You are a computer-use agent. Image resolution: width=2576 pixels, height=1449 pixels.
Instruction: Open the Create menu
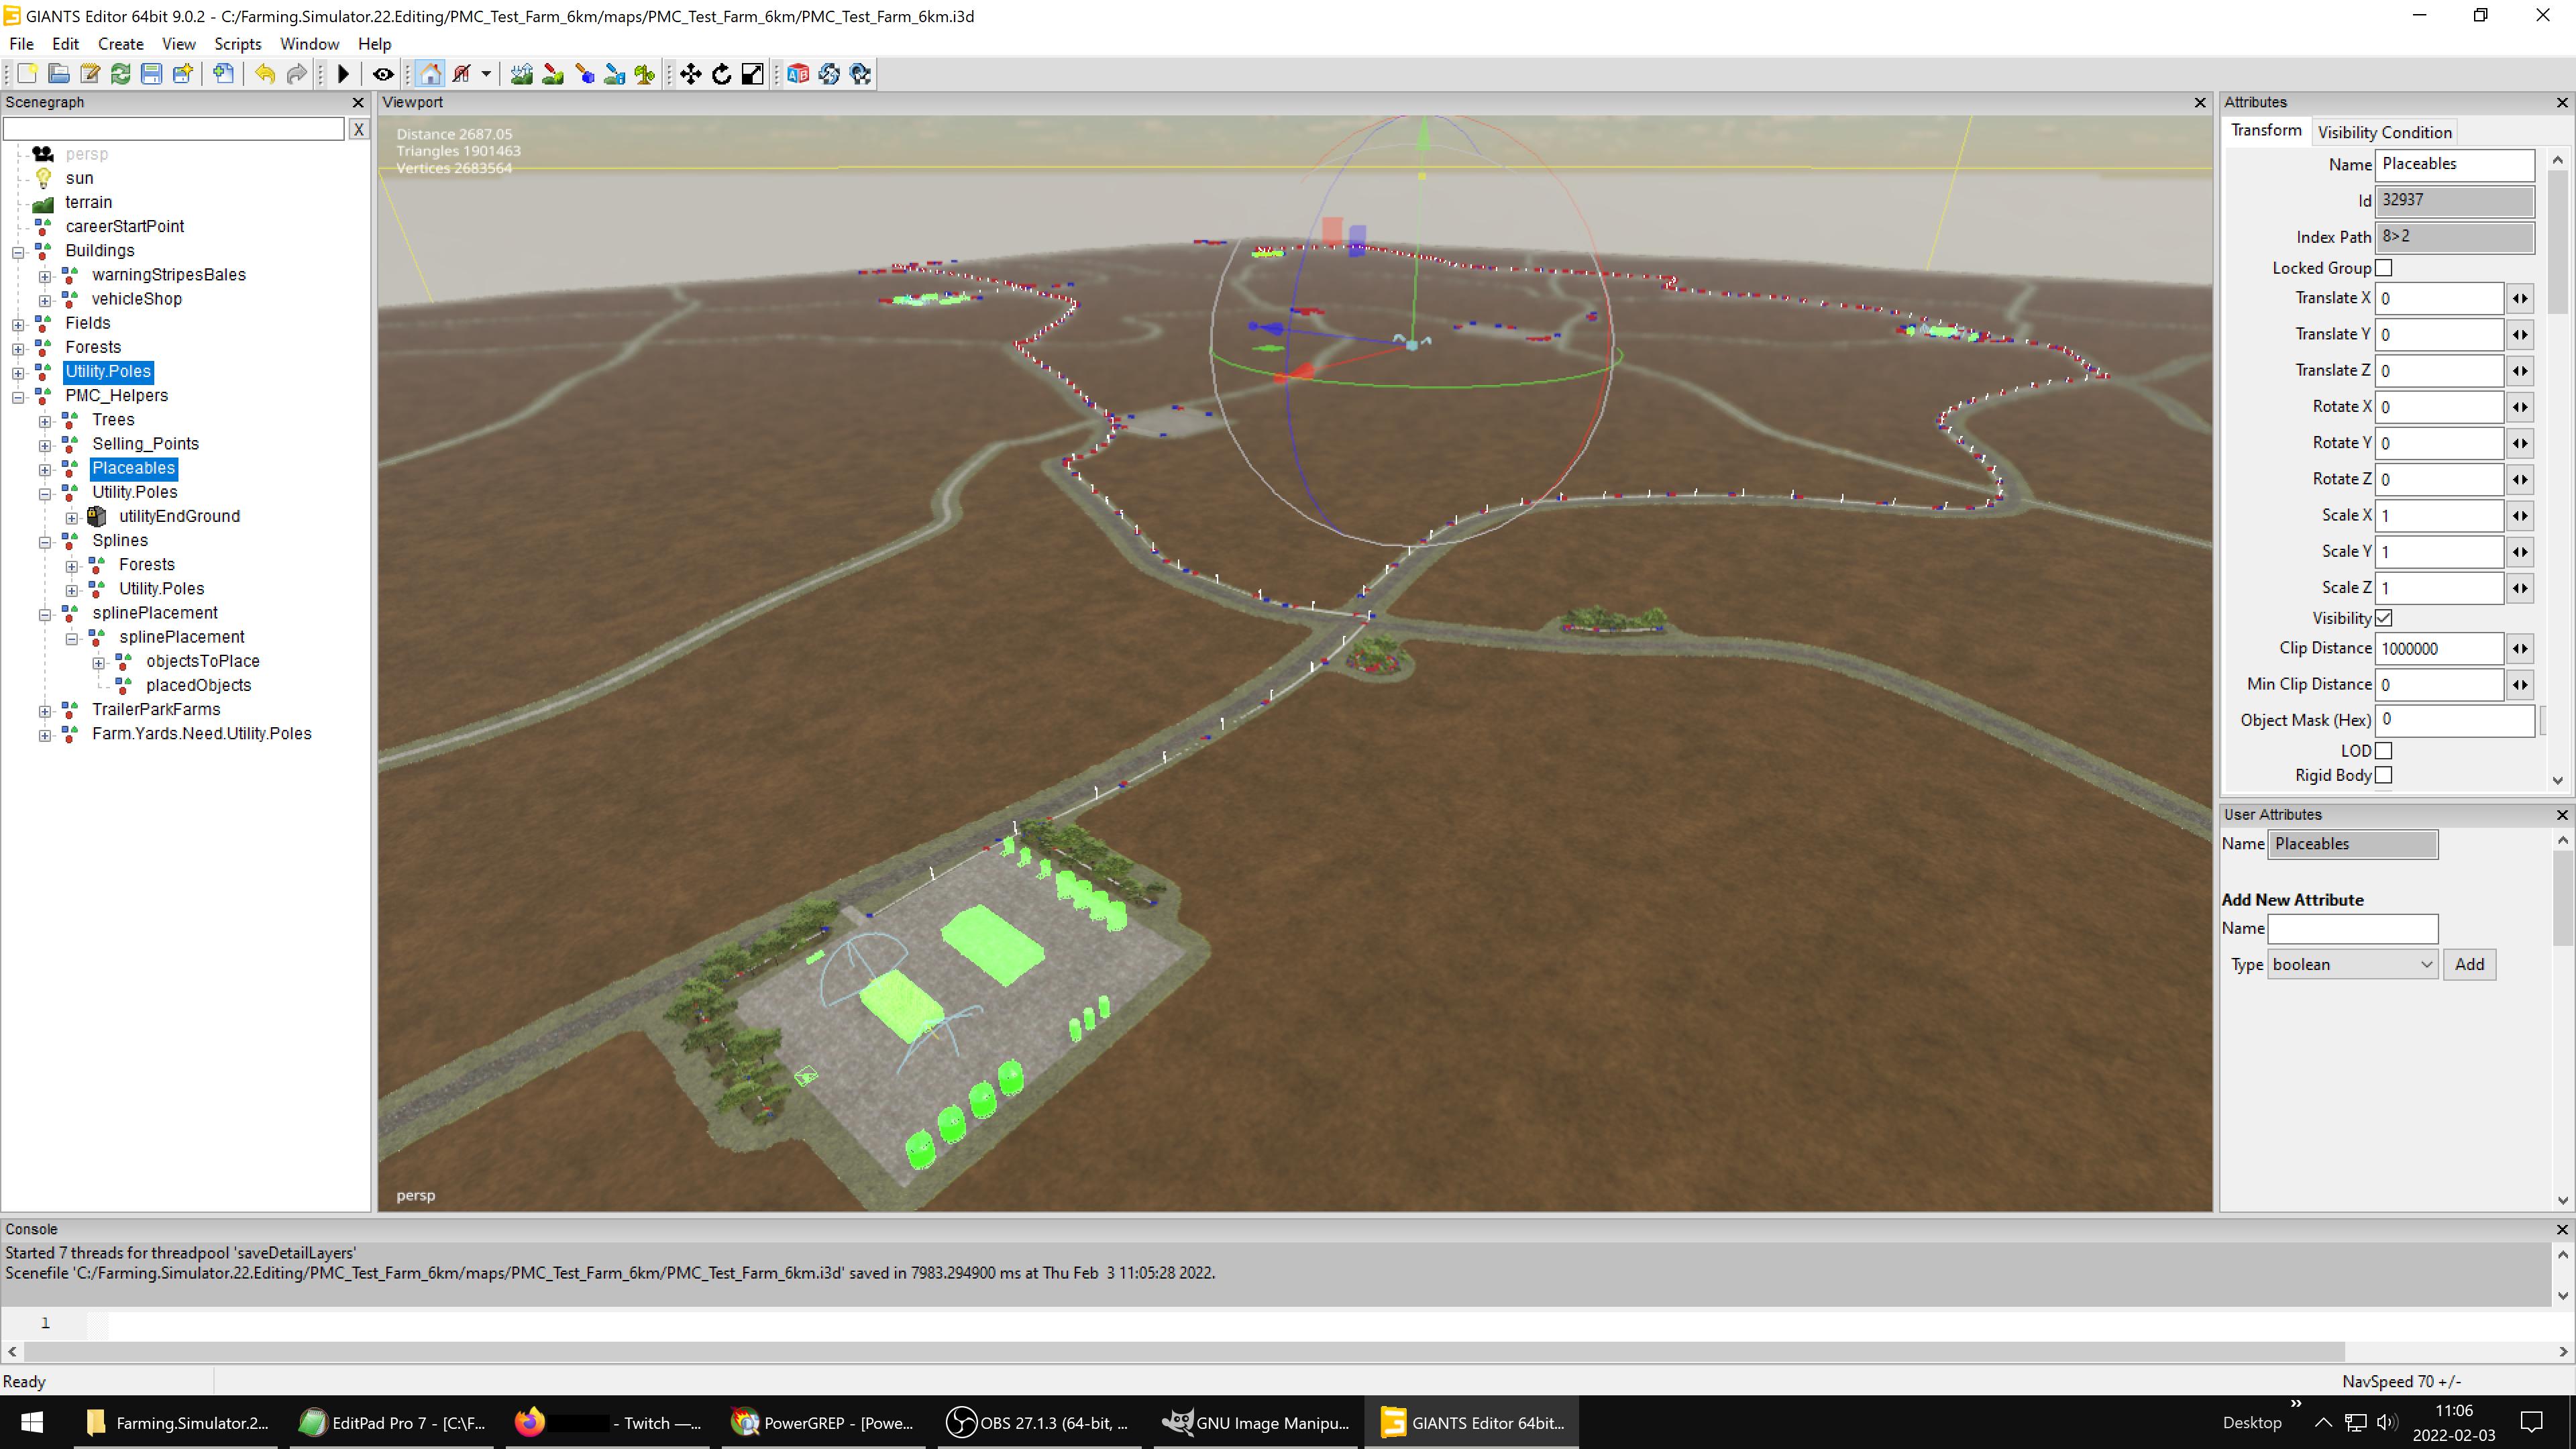pyautogui.click(x=121, y=44)
